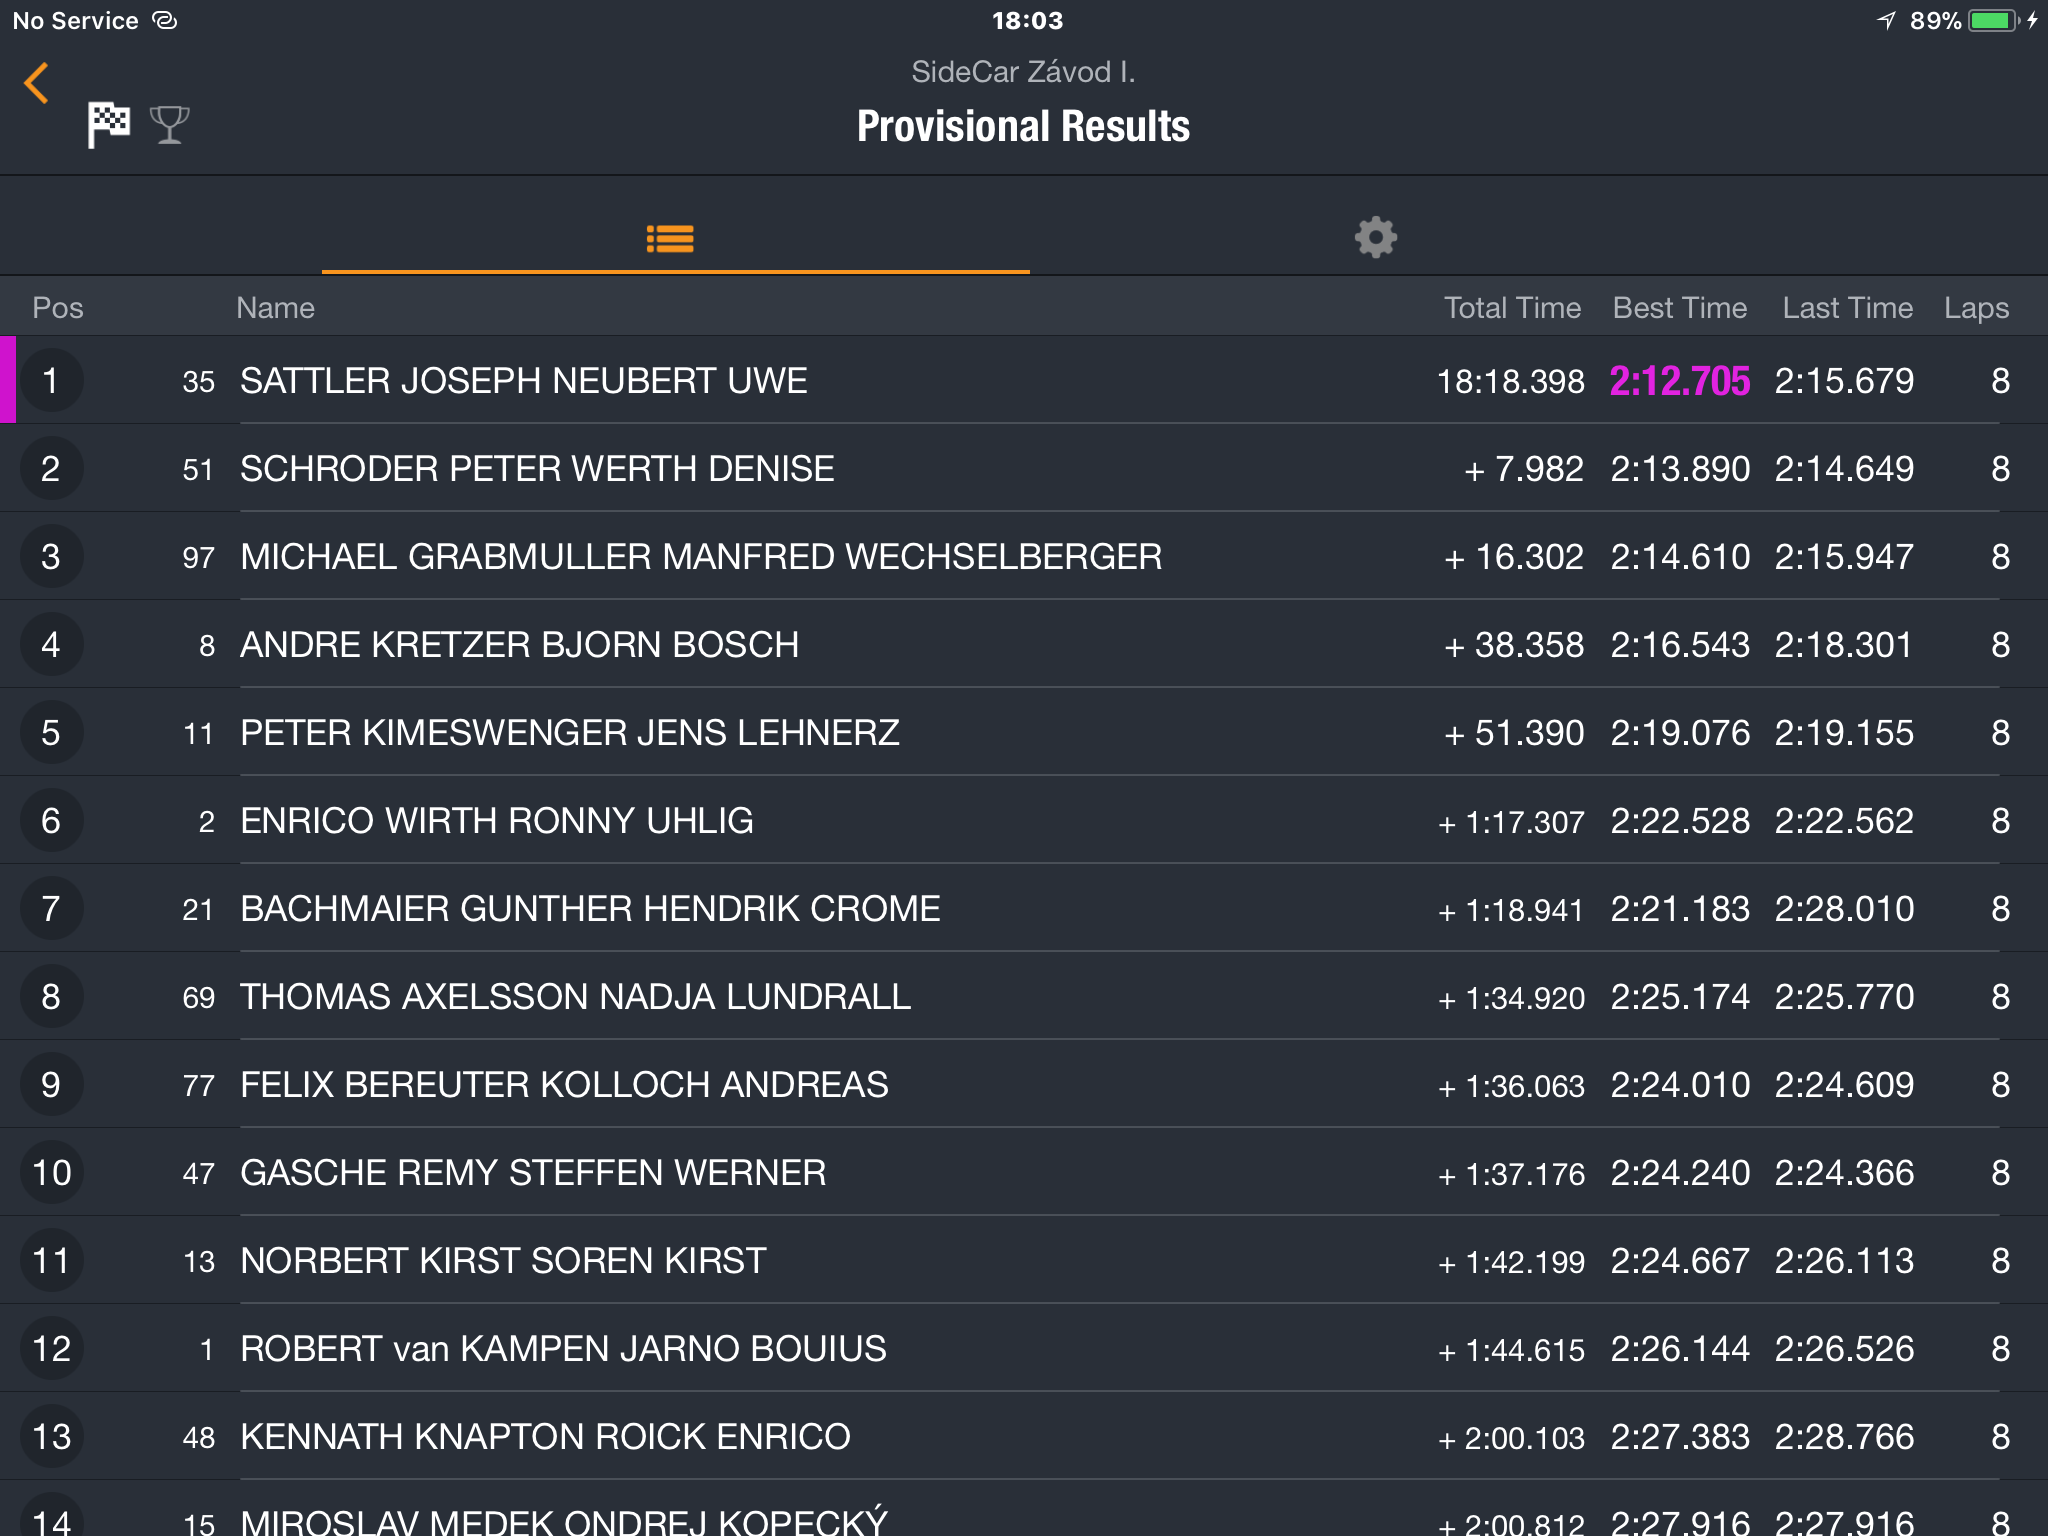The height and width of the screenshot is (1536, 2048).
Task: Open the trophy standings view
Action: tap(169, 125)
